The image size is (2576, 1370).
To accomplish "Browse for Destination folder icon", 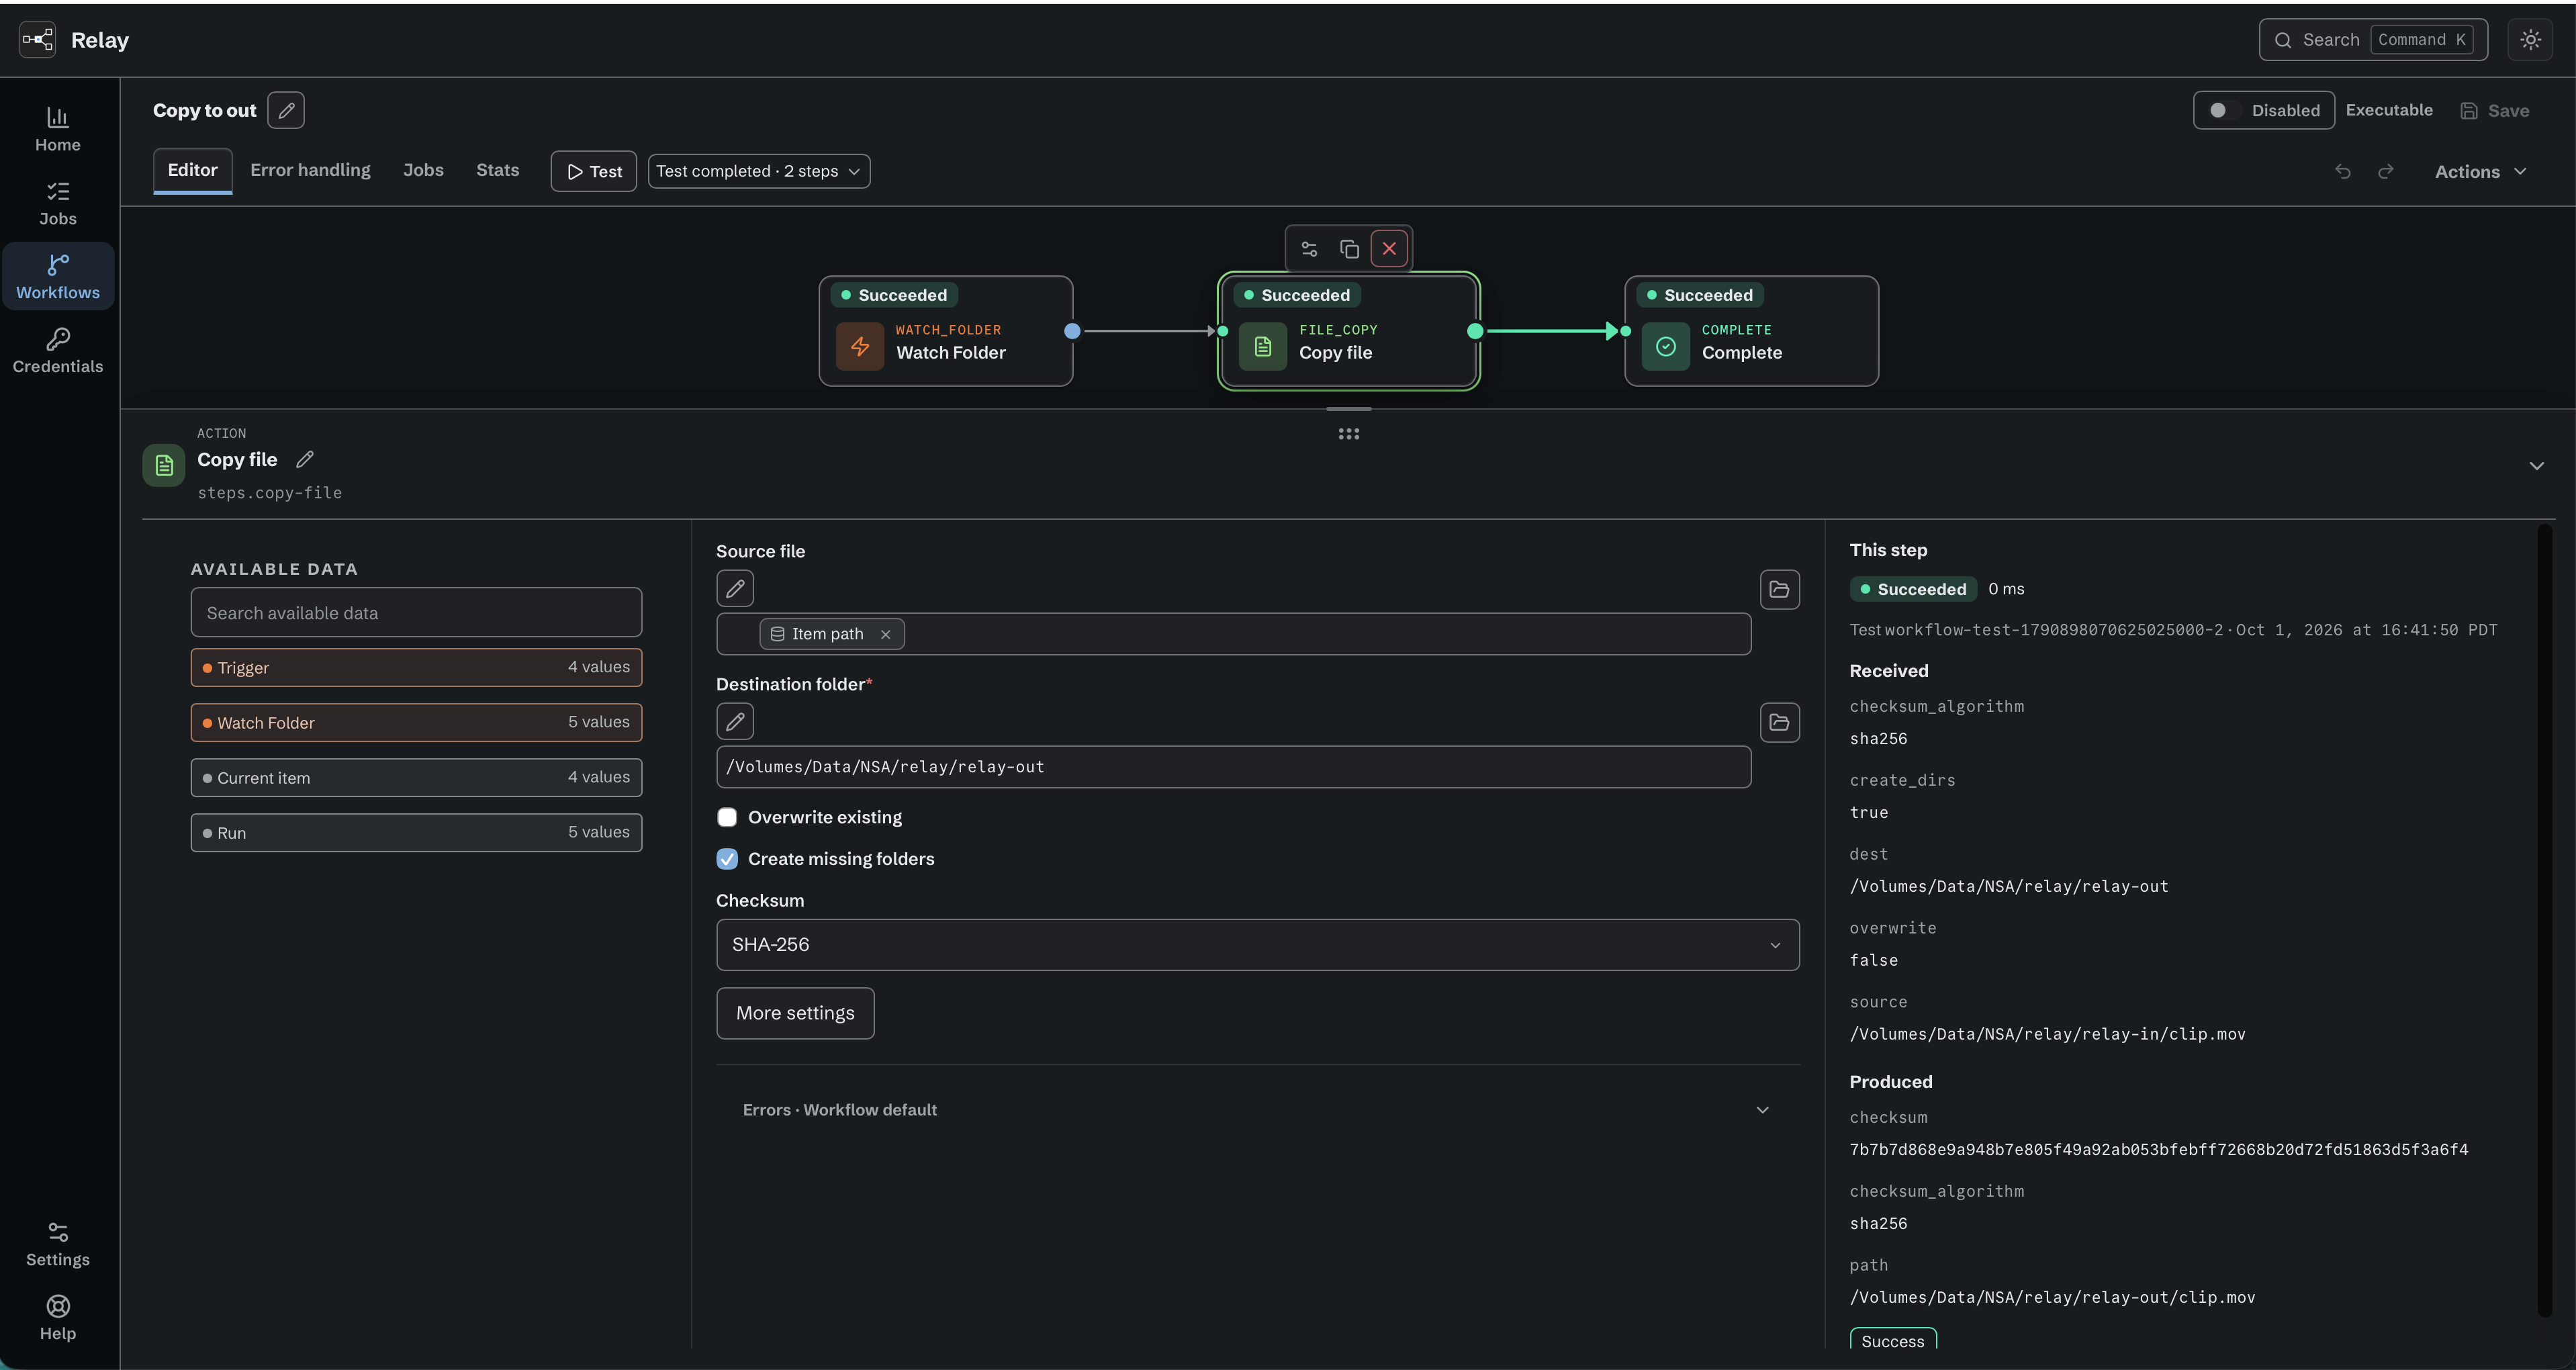I will pos(1779,722).
